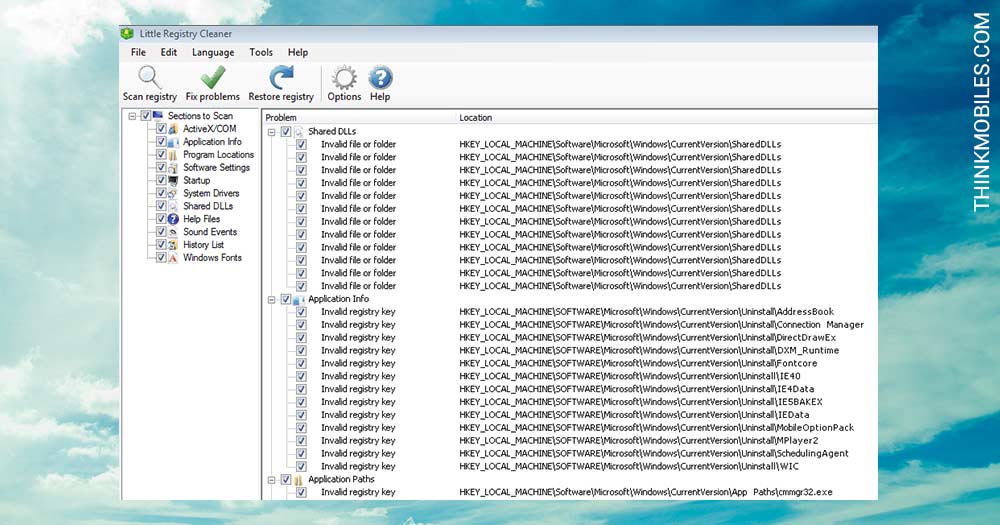Uncheck the cmmgr32.exe entry checkbox
This screenshot has width=1000, height=525.
pyautogui.click(x=301, y=492)
